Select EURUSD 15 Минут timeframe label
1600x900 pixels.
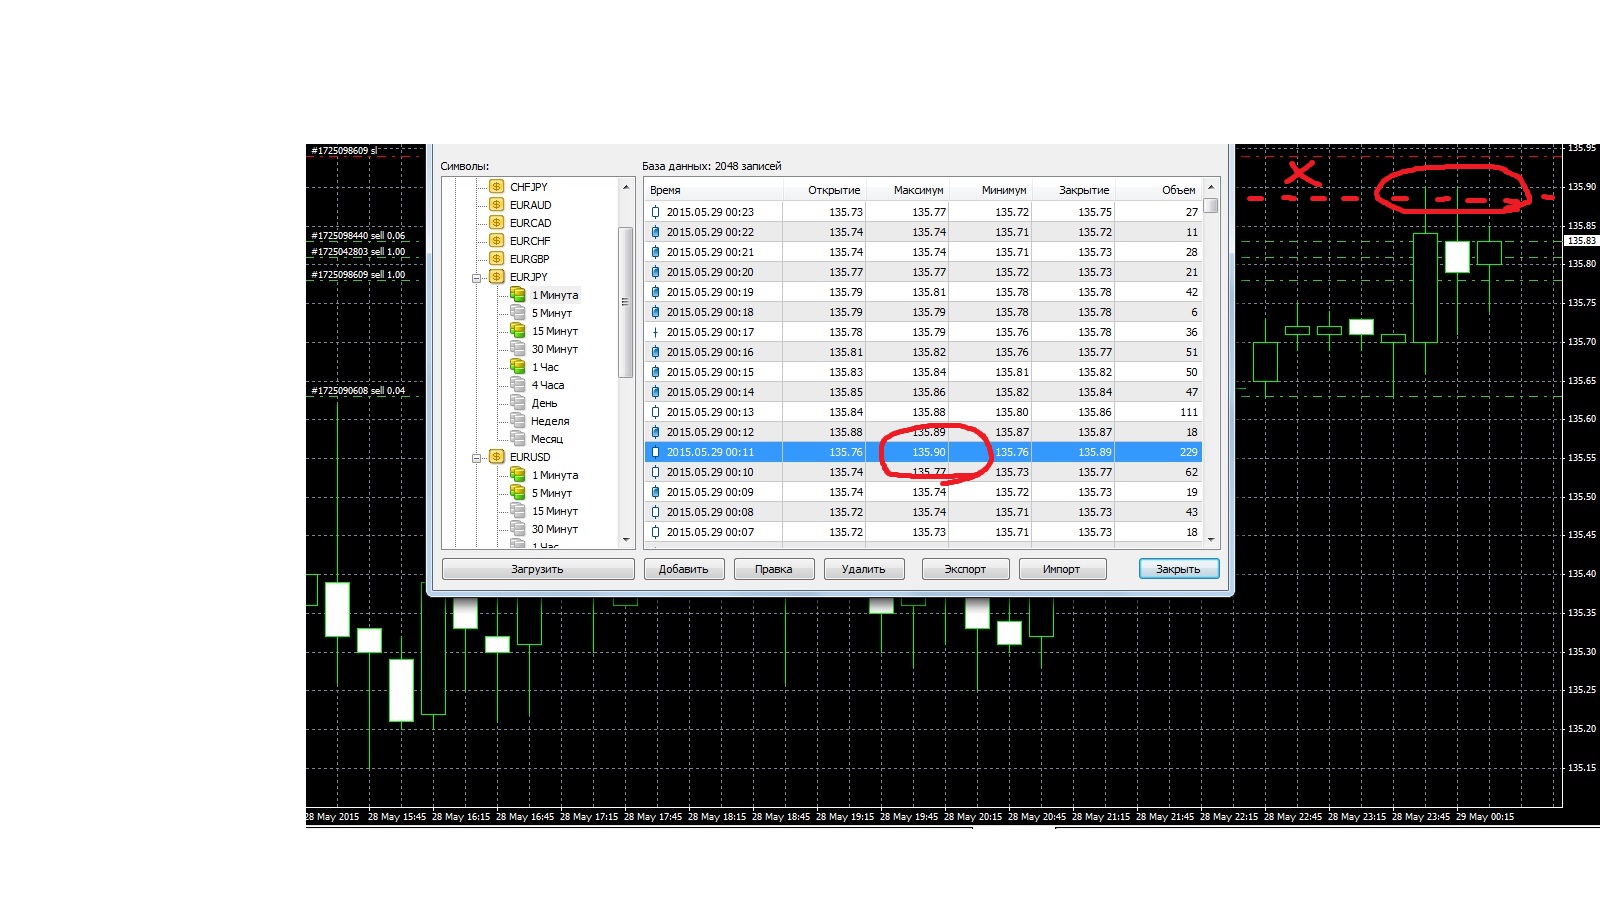555,511
